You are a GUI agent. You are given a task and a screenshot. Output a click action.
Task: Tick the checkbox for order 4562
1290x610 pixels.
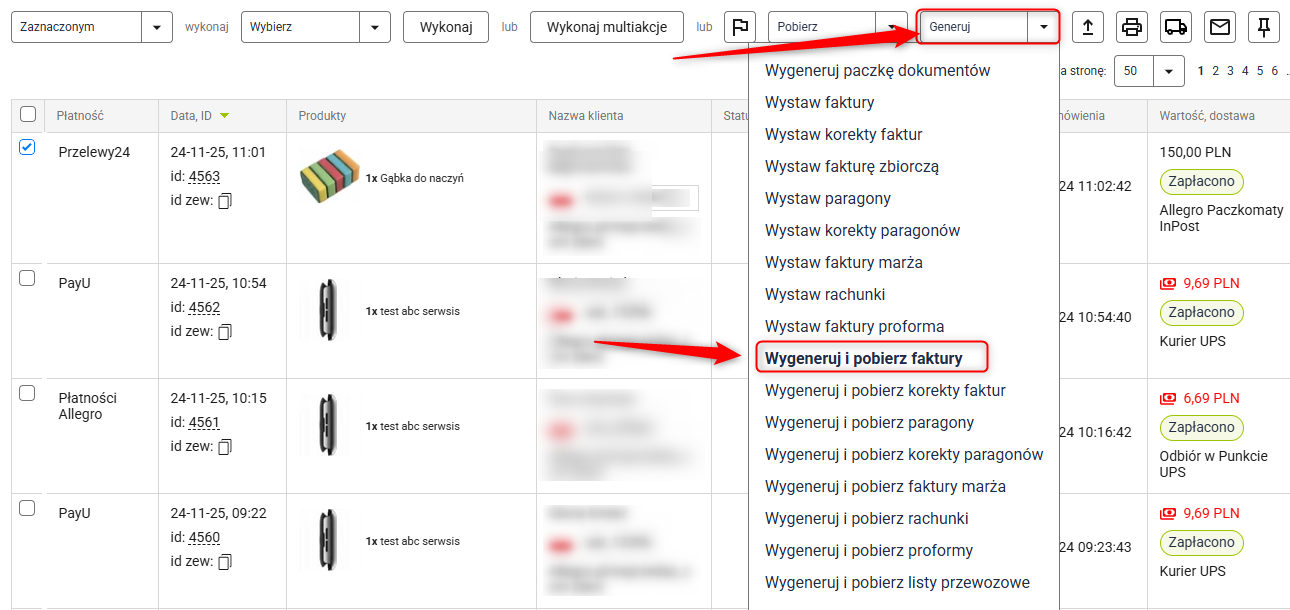click(28, 278)
